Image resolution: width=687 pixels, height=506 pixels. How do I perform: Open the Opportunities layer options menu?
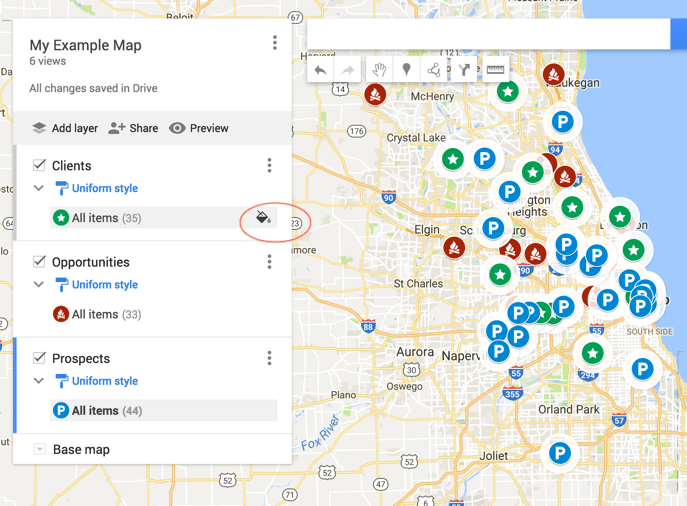click(x=269, y=262)
